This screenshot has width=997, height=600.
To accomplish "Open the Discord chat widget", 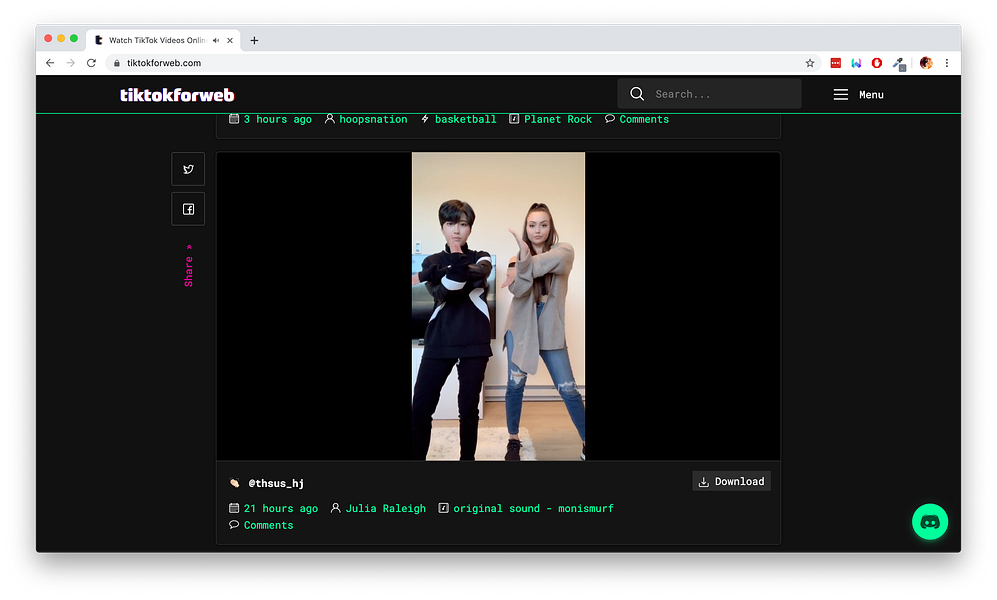I will click(929, 521).
